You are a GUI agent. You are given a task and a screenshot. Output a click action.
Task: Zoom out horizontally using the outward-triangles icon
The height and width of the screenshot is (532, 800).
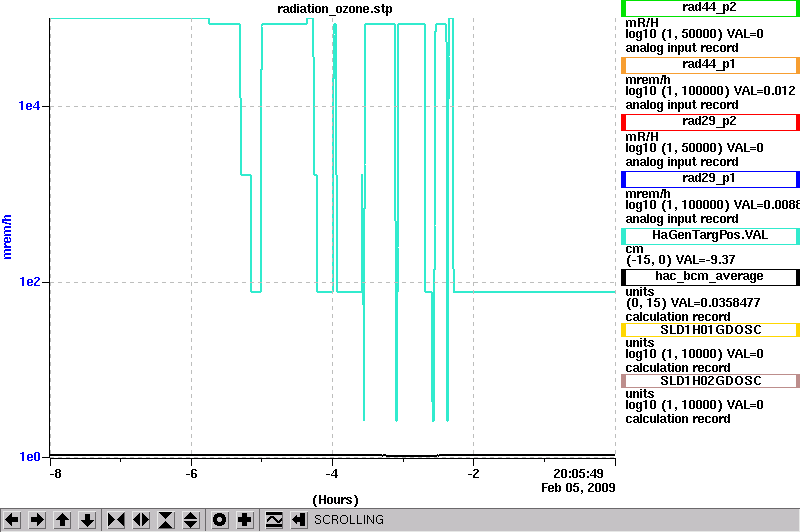141,520
